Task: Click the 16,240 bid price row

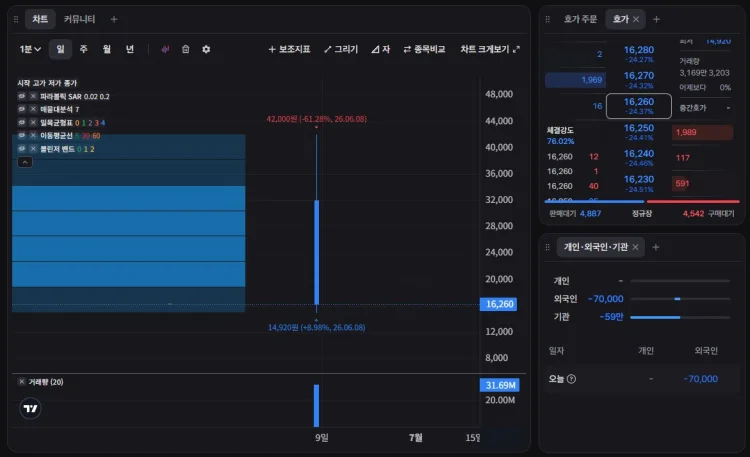Action: pos(639,157)
